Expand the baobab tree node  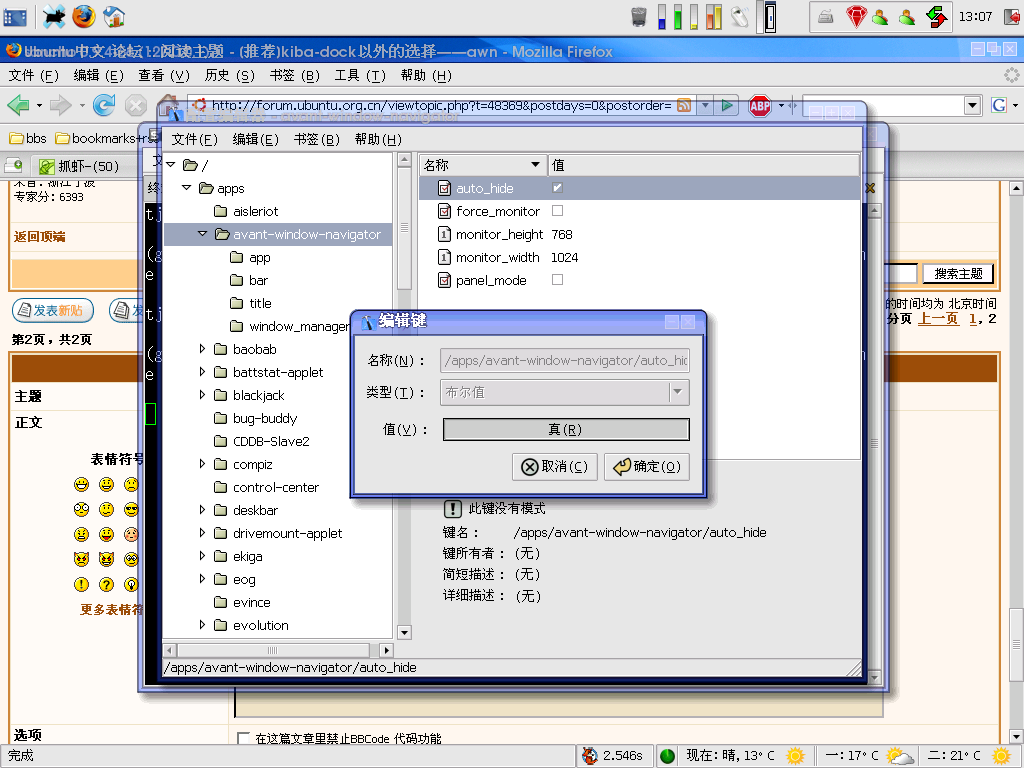point(202,349)
